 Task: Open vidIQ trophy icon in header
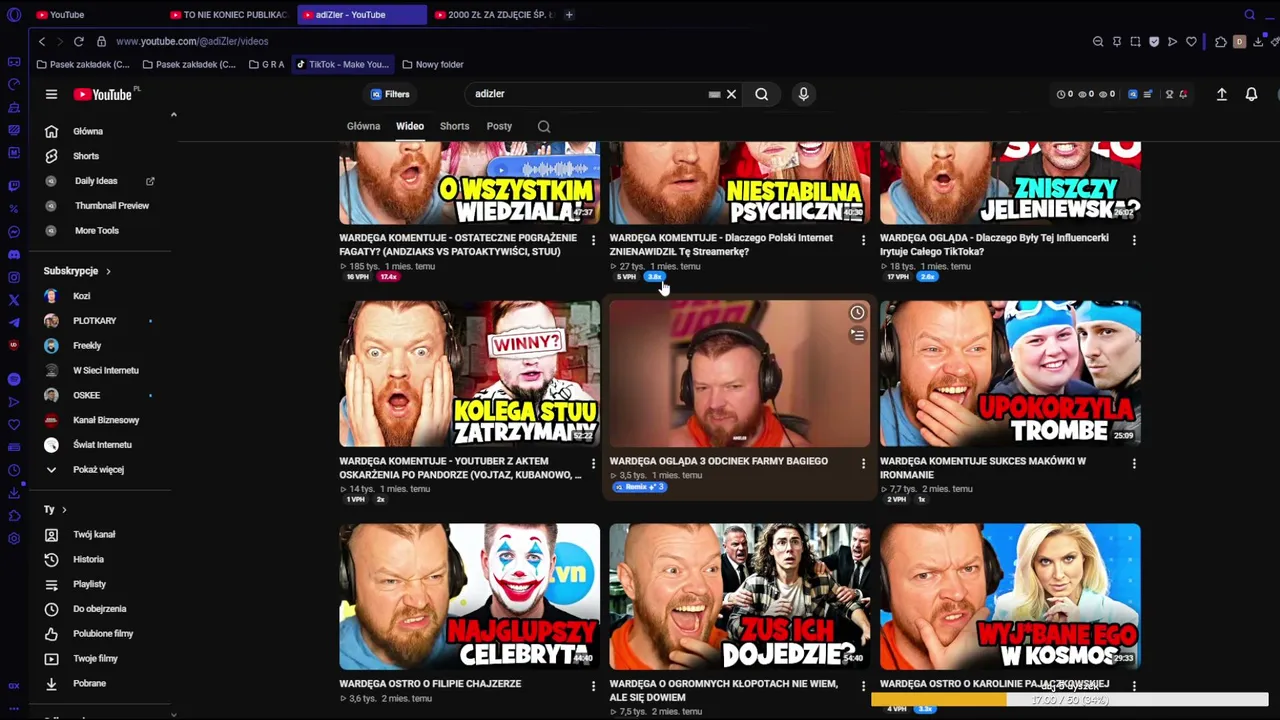click(x=1169, y=94)
